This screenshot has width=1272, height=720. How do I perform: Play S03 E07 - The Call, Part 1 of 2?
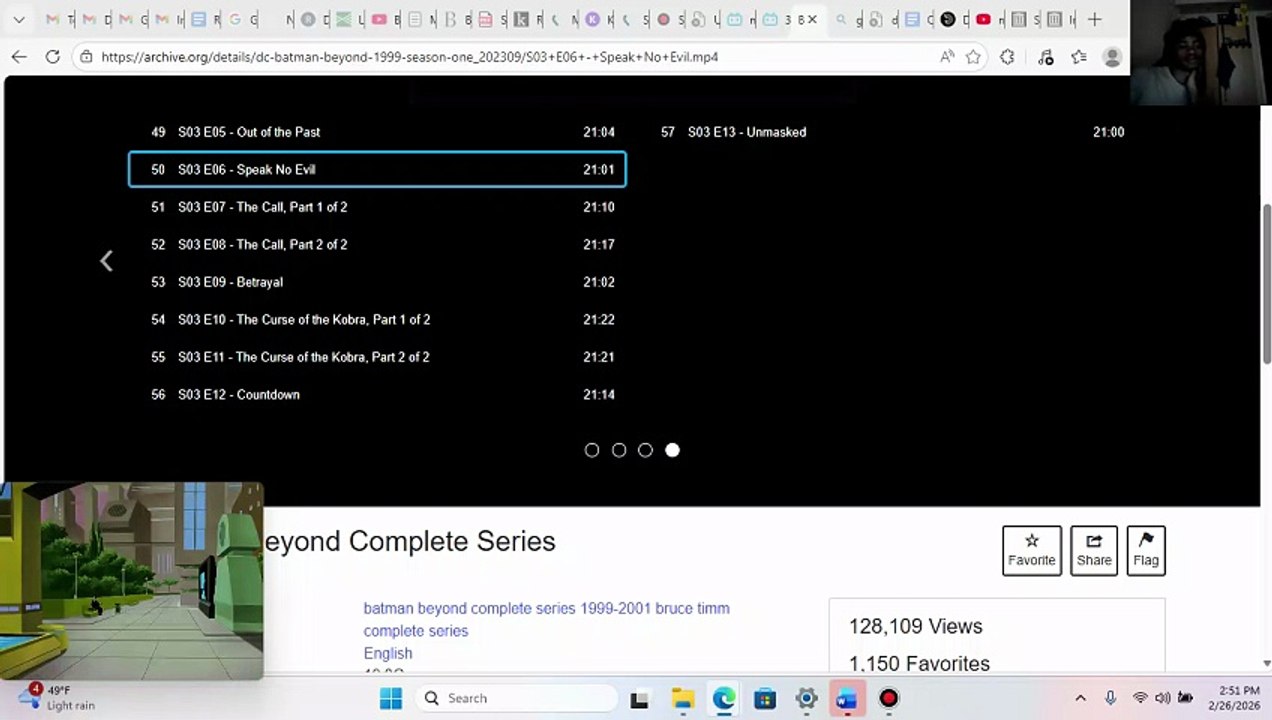point(378,207)
